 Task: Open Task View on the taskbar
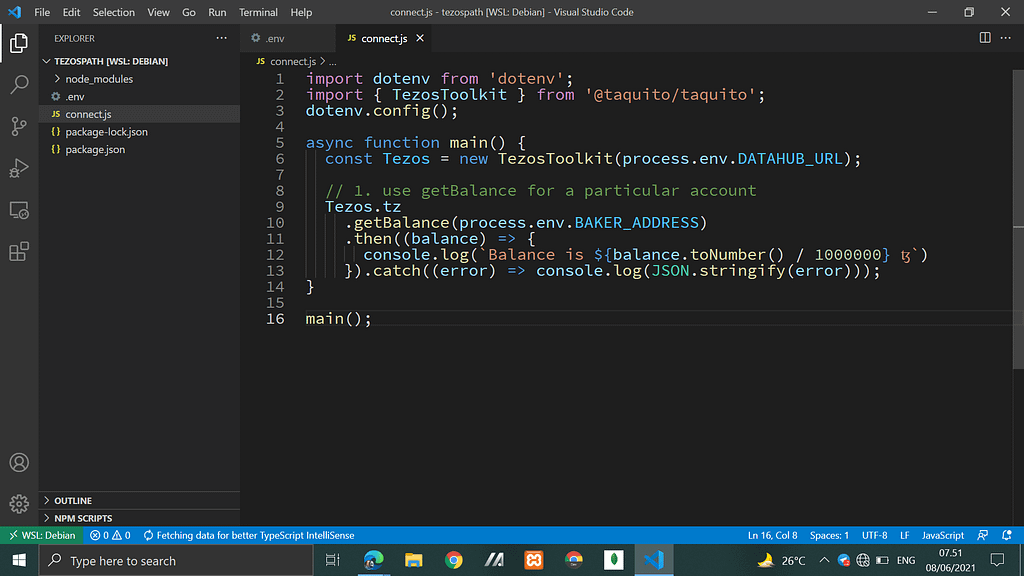point(332,560)
